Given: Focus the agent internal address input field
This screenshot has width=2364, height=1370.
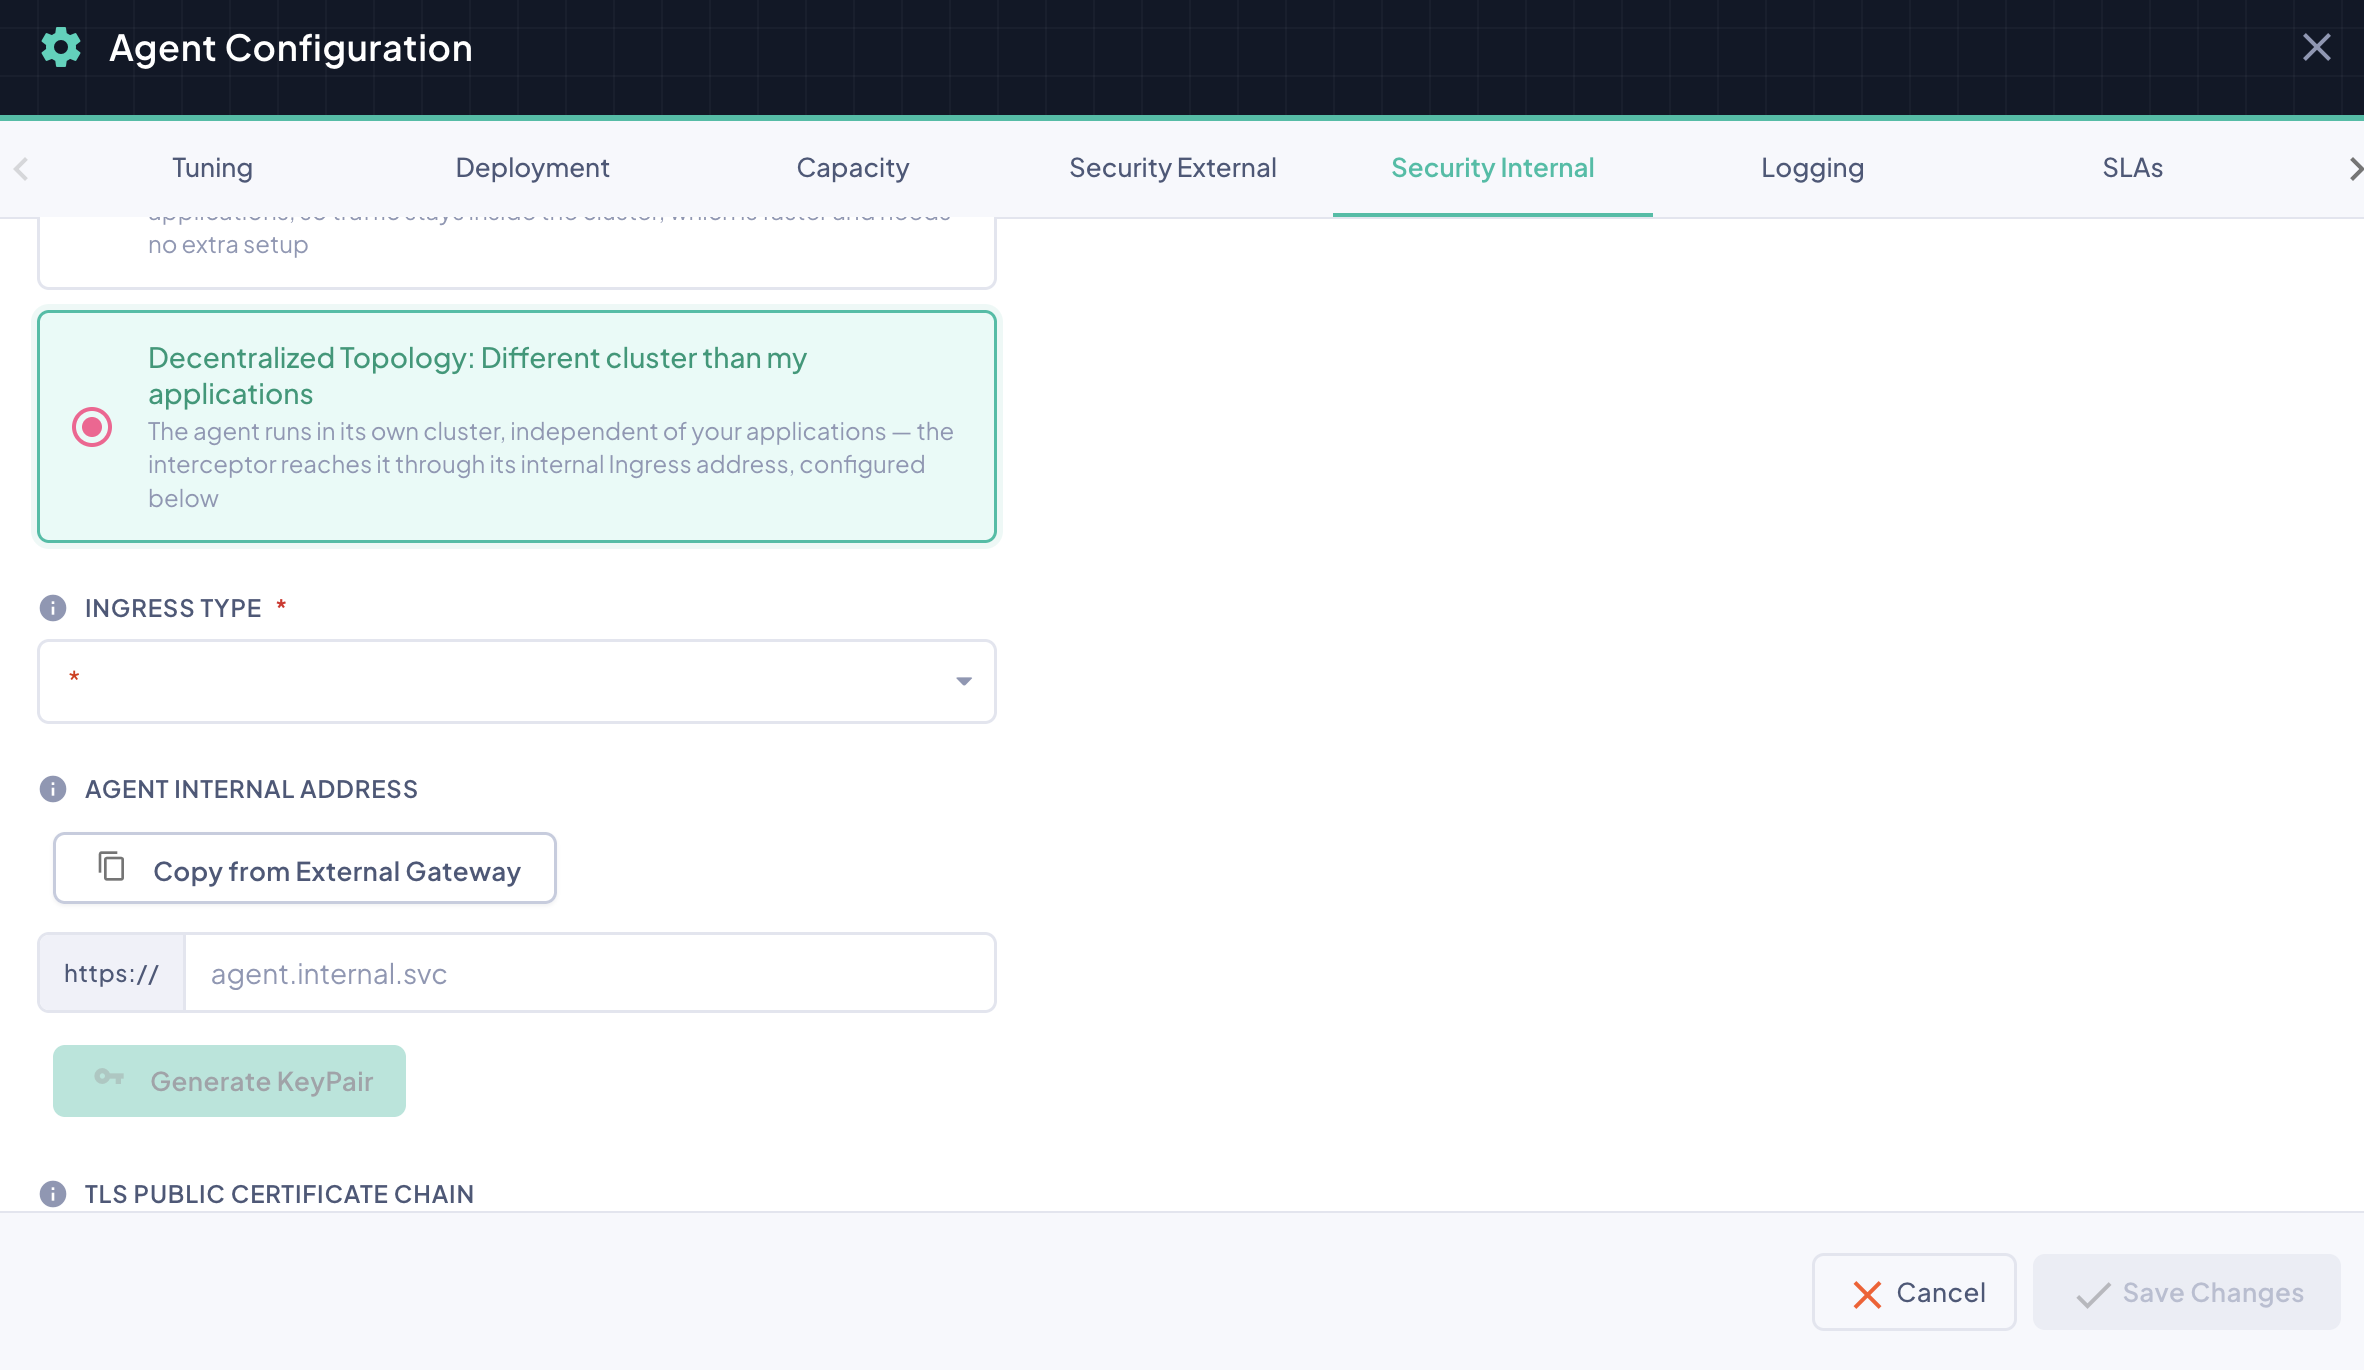Looking at the screenshot, I should point(590,973).
